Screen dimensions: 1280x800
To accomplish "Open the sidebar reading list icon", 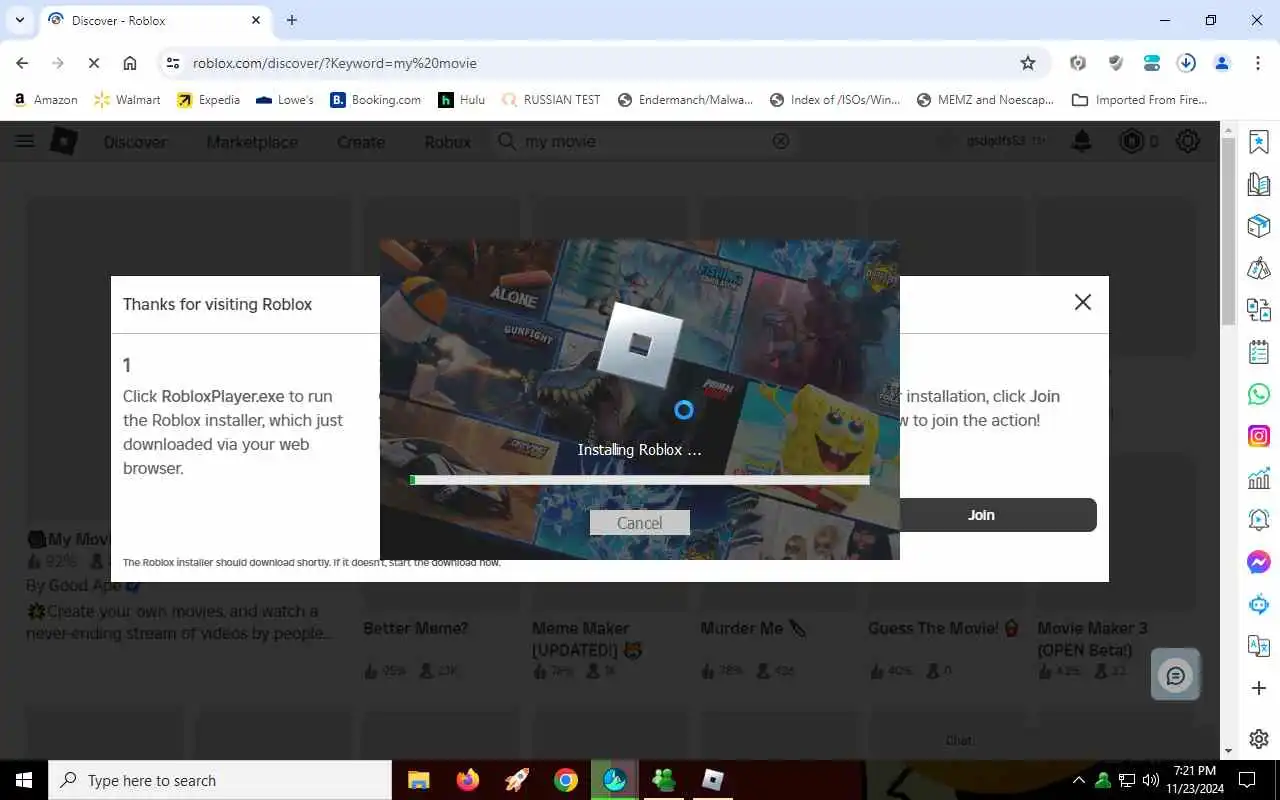I will [x=1259, y=184].
